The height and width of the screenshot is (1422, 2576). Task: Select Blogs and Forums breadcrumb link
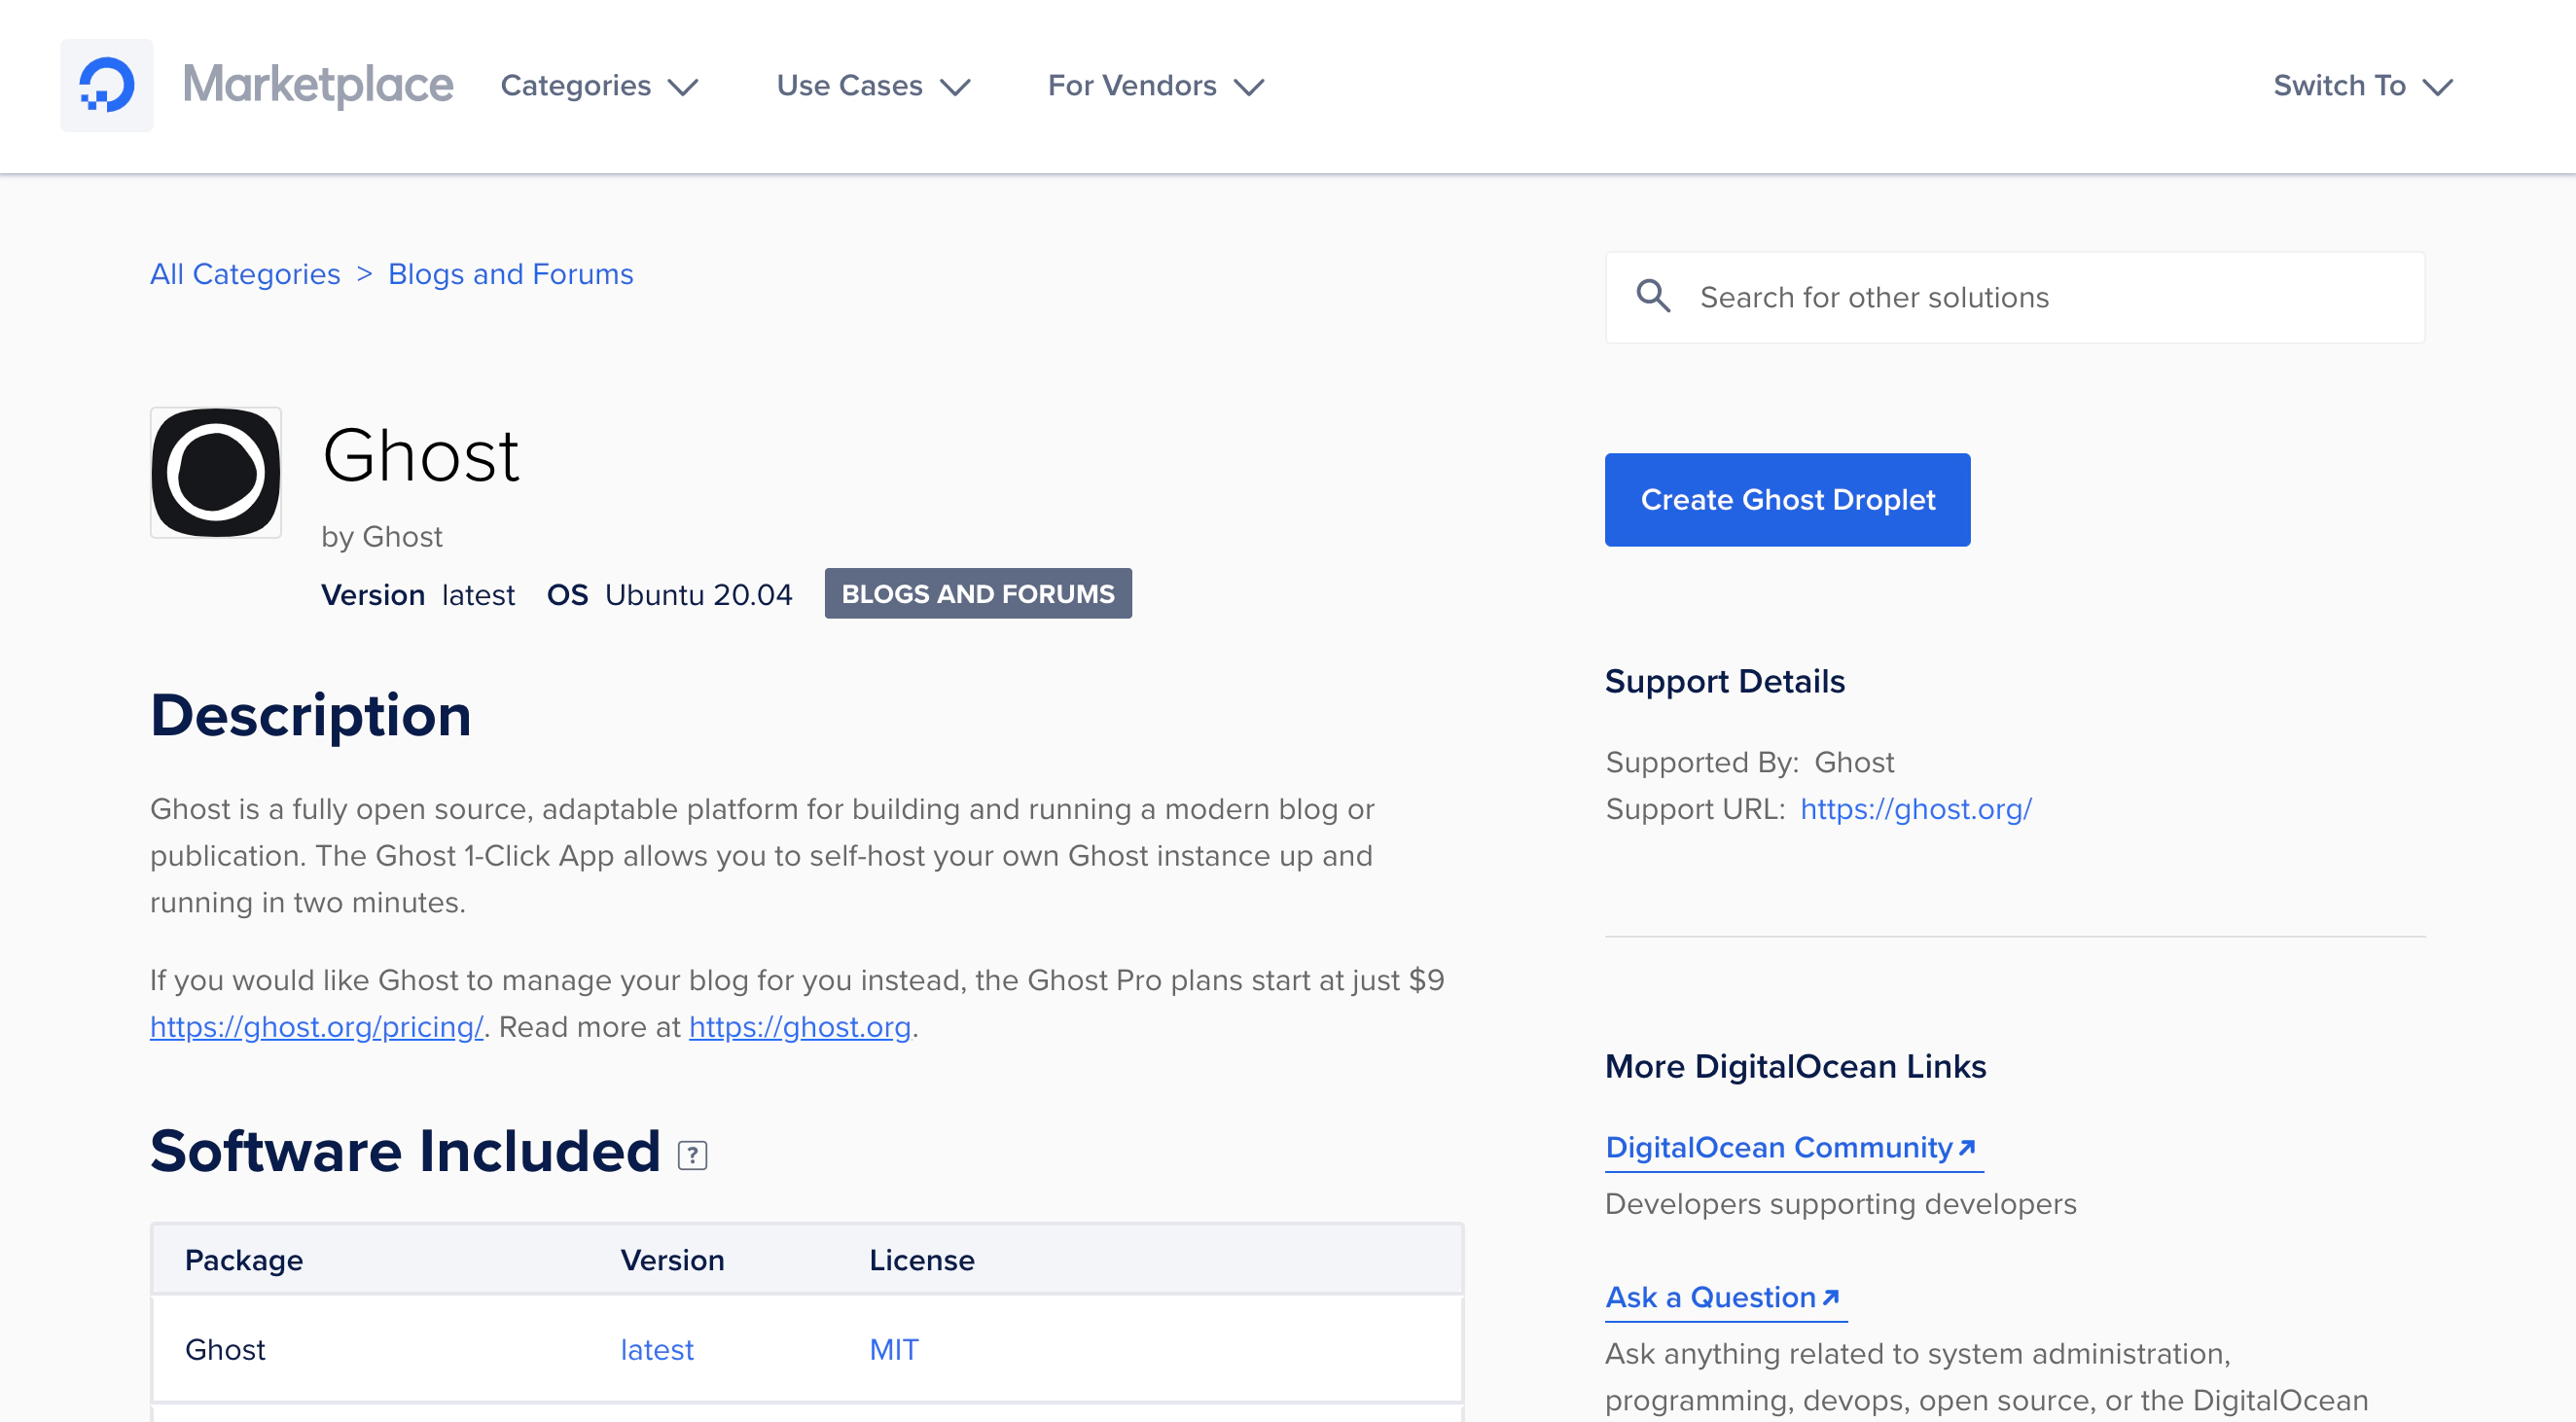click(x=510, y=273)
